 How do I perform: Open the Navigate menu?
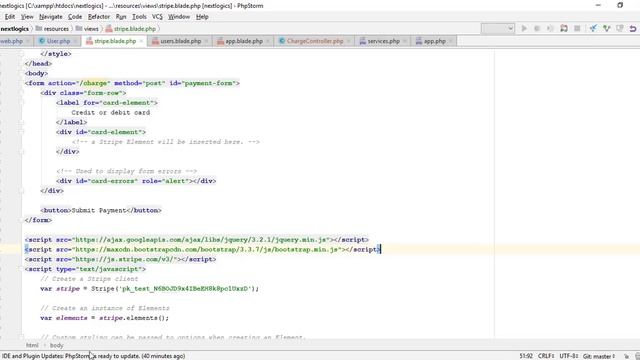tap(51, 17)
